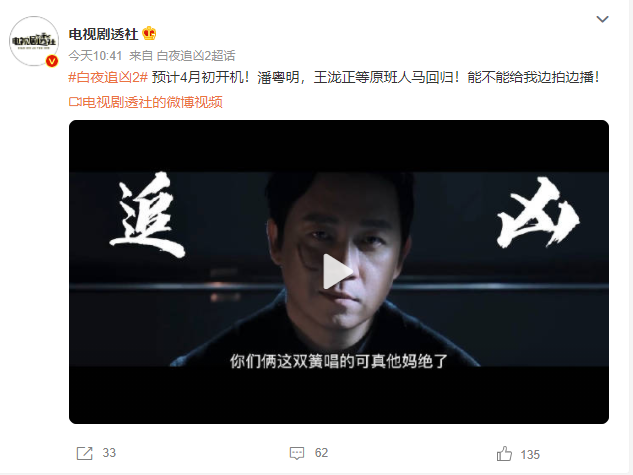
Task: Click the share/repost icon
Action: (84, 453)
